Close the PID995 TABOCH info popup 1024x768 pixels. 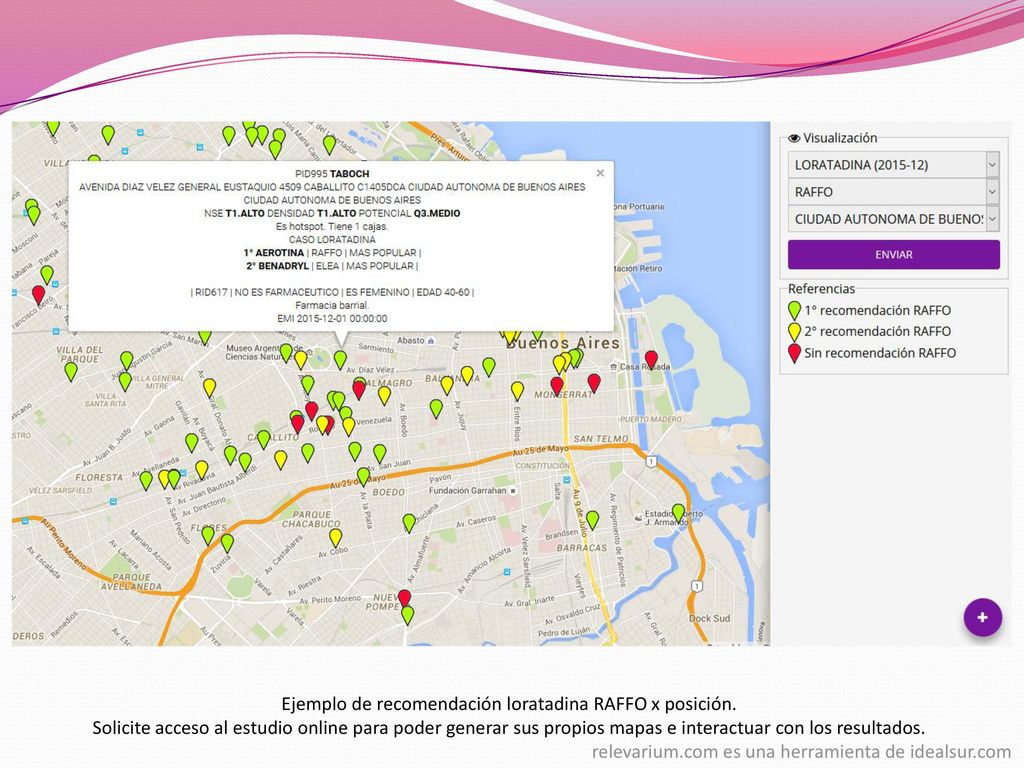point(600,173)
